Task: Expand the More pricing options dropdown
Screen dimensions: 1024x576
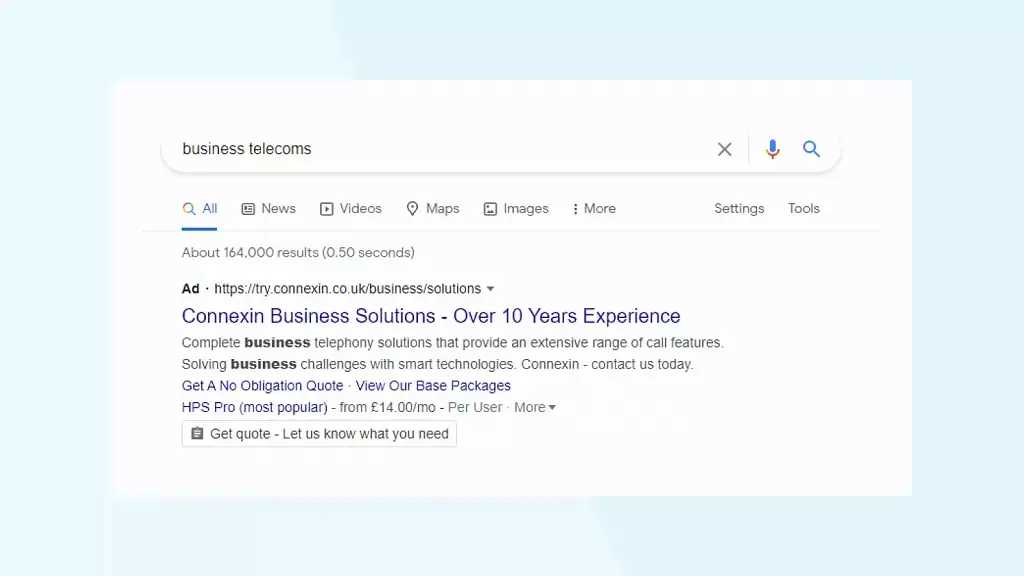Action: click(535, 408)
